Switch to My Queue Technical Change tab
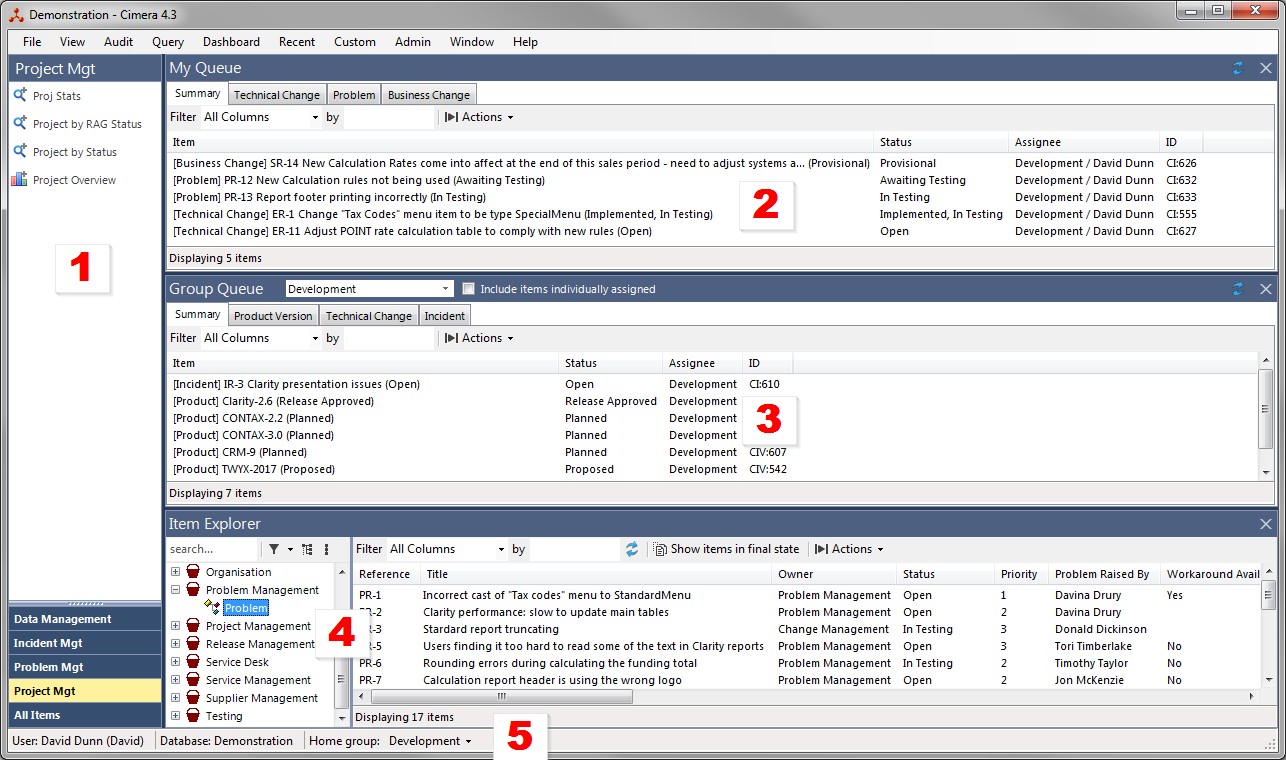The height and width of the screenshot is (760, 1286). click(x=277, y=95)
